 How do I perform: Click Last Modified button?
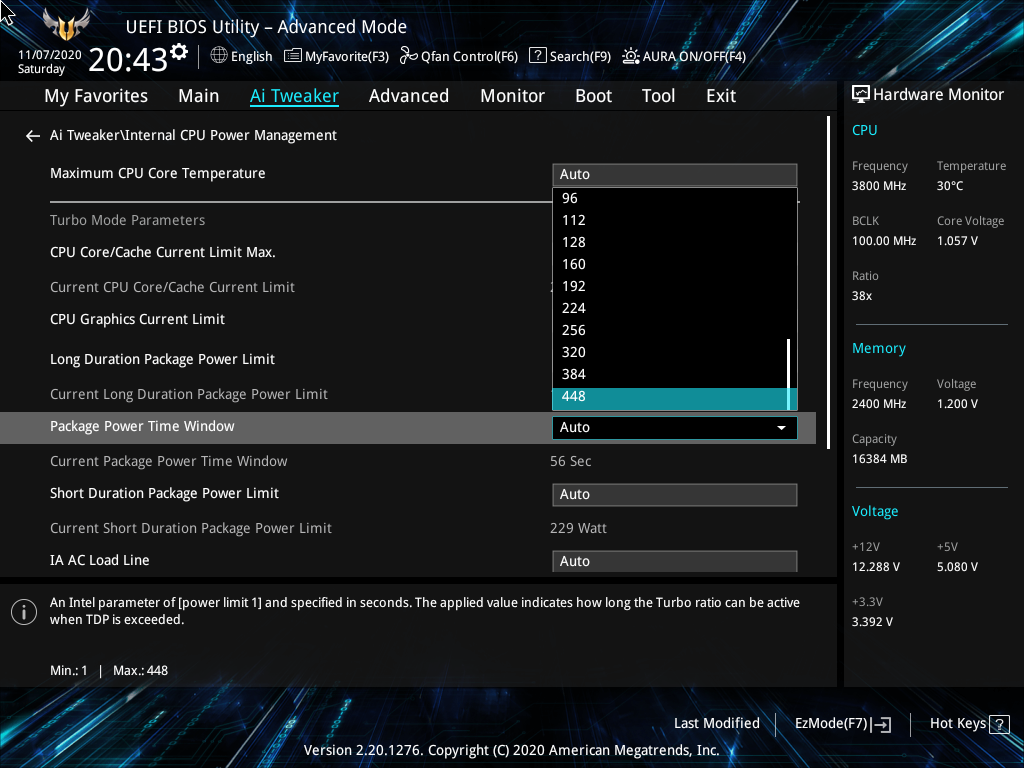click(716, 724)
